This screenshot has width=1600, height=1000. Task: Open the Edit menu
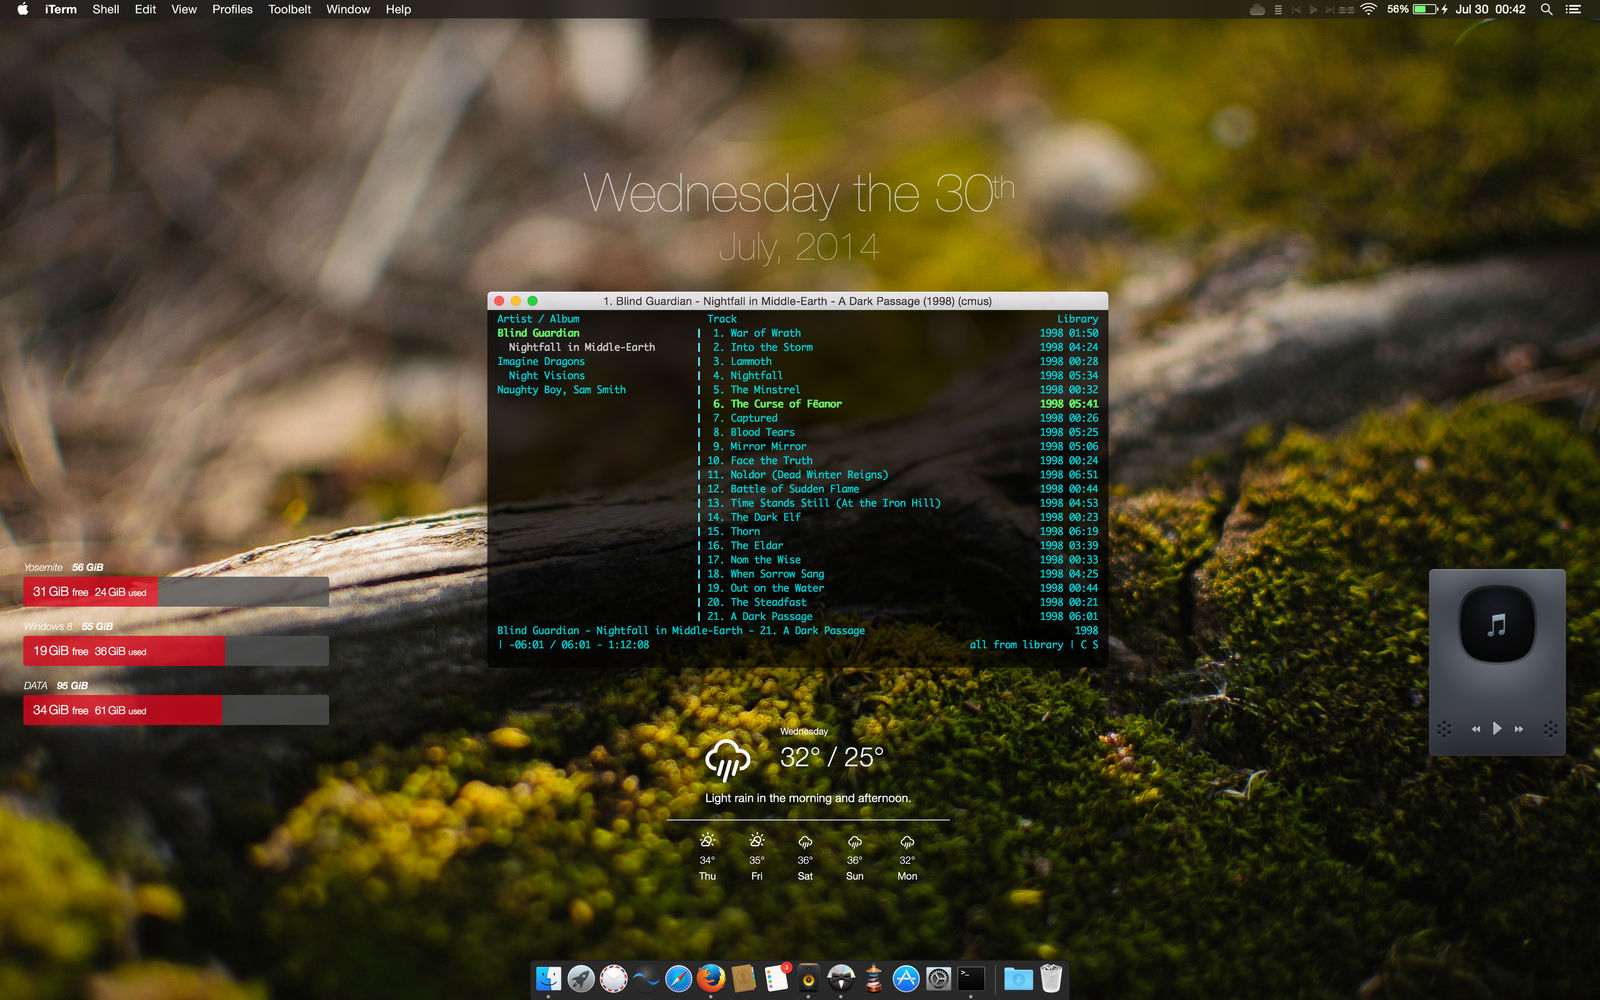(x=146, y=9)
